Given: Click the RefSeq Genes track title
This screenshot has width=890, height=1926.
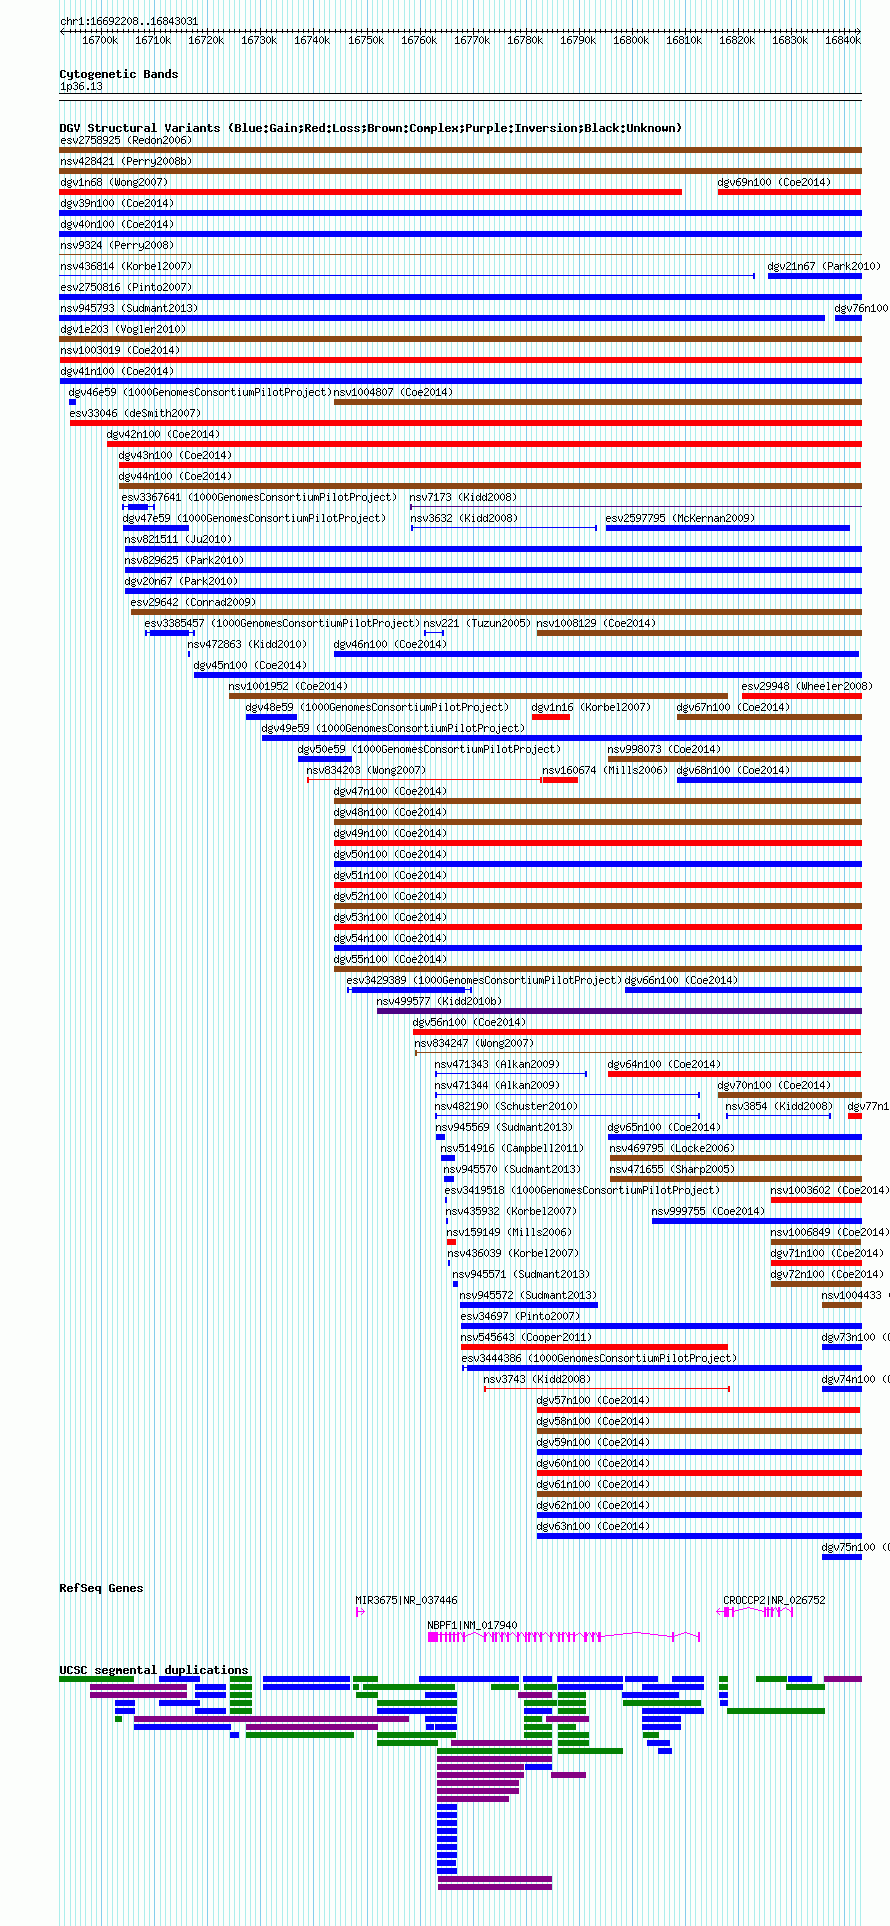Looking at the screenshot, I should 101,1588.
